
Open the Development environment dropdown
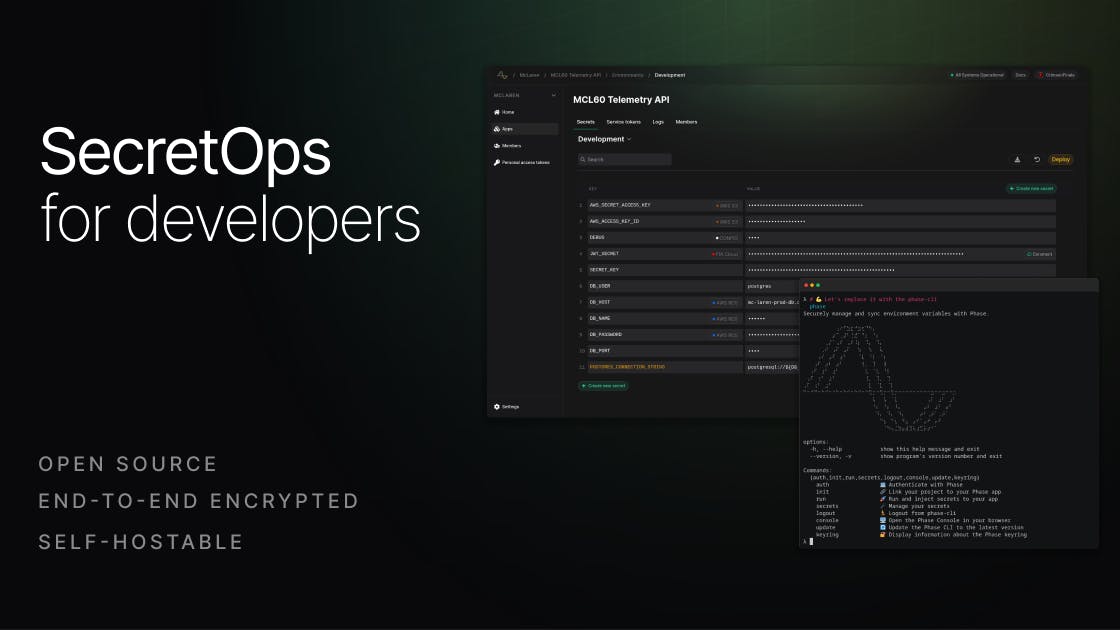[x=604, y=139]
